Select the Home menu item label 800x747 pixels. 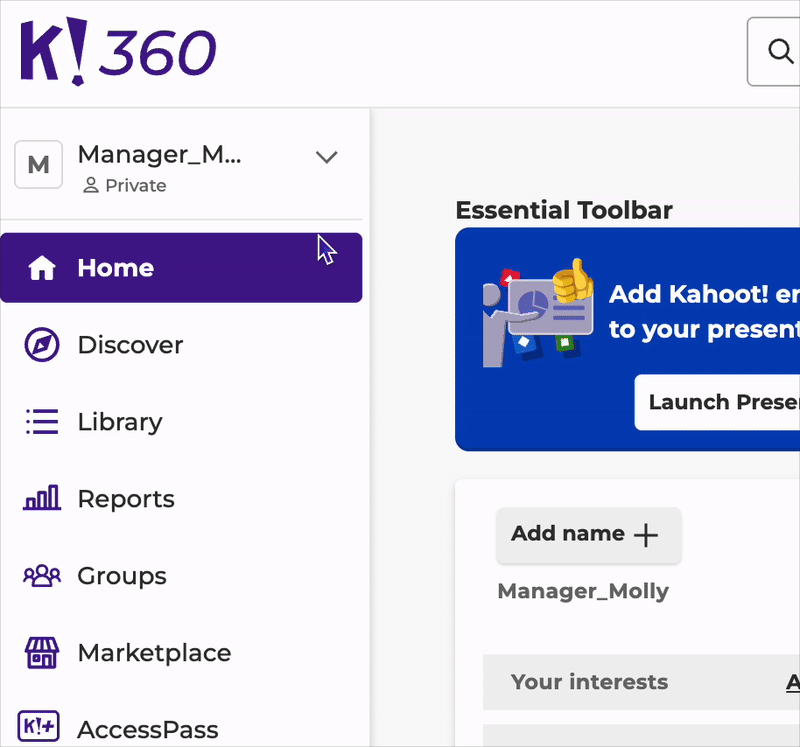click(116, 268)
